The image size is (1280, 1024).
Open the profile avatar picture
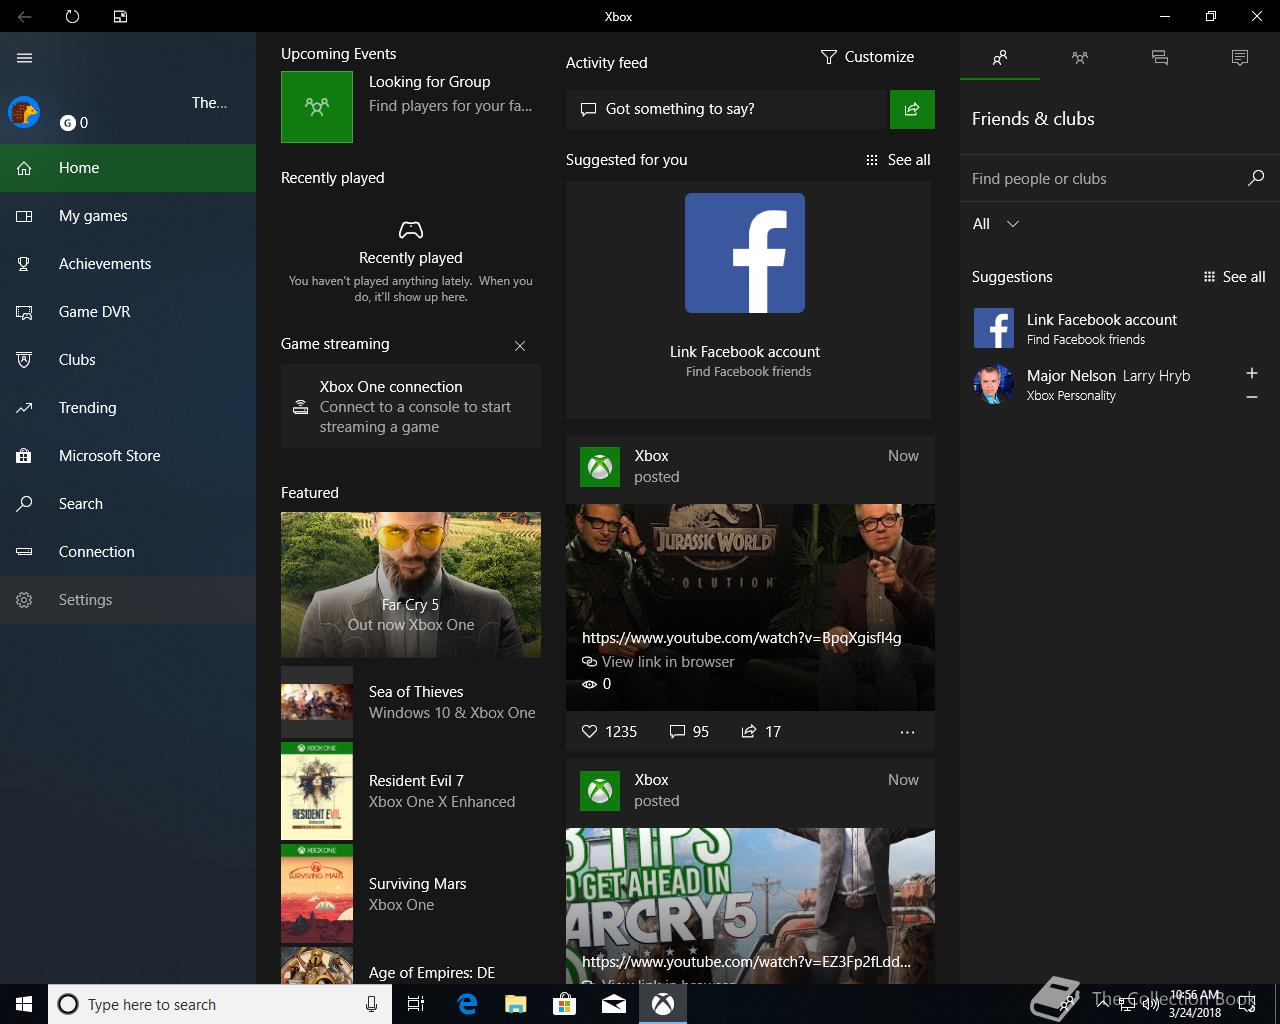(24, 112)
